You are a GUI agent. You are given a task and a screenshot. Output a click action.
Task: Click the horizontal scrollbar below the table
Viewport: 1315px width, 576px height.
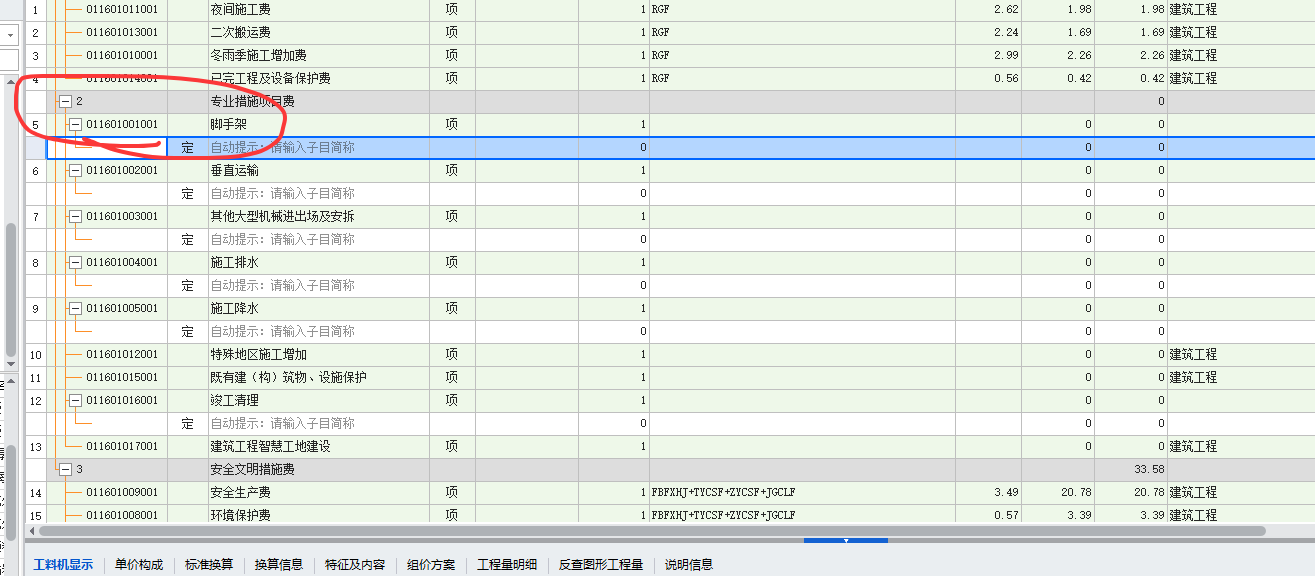[x=653, y=531]
